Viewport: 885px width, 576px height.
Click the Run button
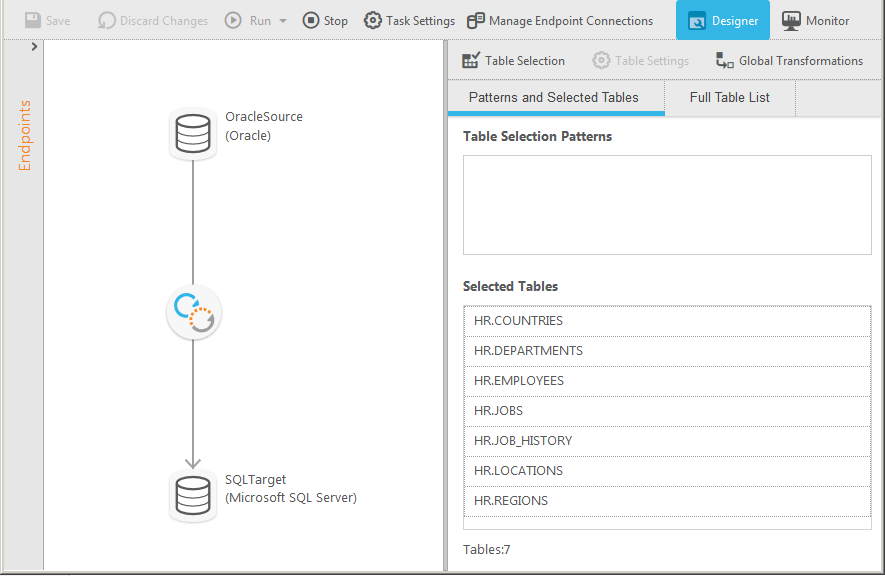(248, 20)
